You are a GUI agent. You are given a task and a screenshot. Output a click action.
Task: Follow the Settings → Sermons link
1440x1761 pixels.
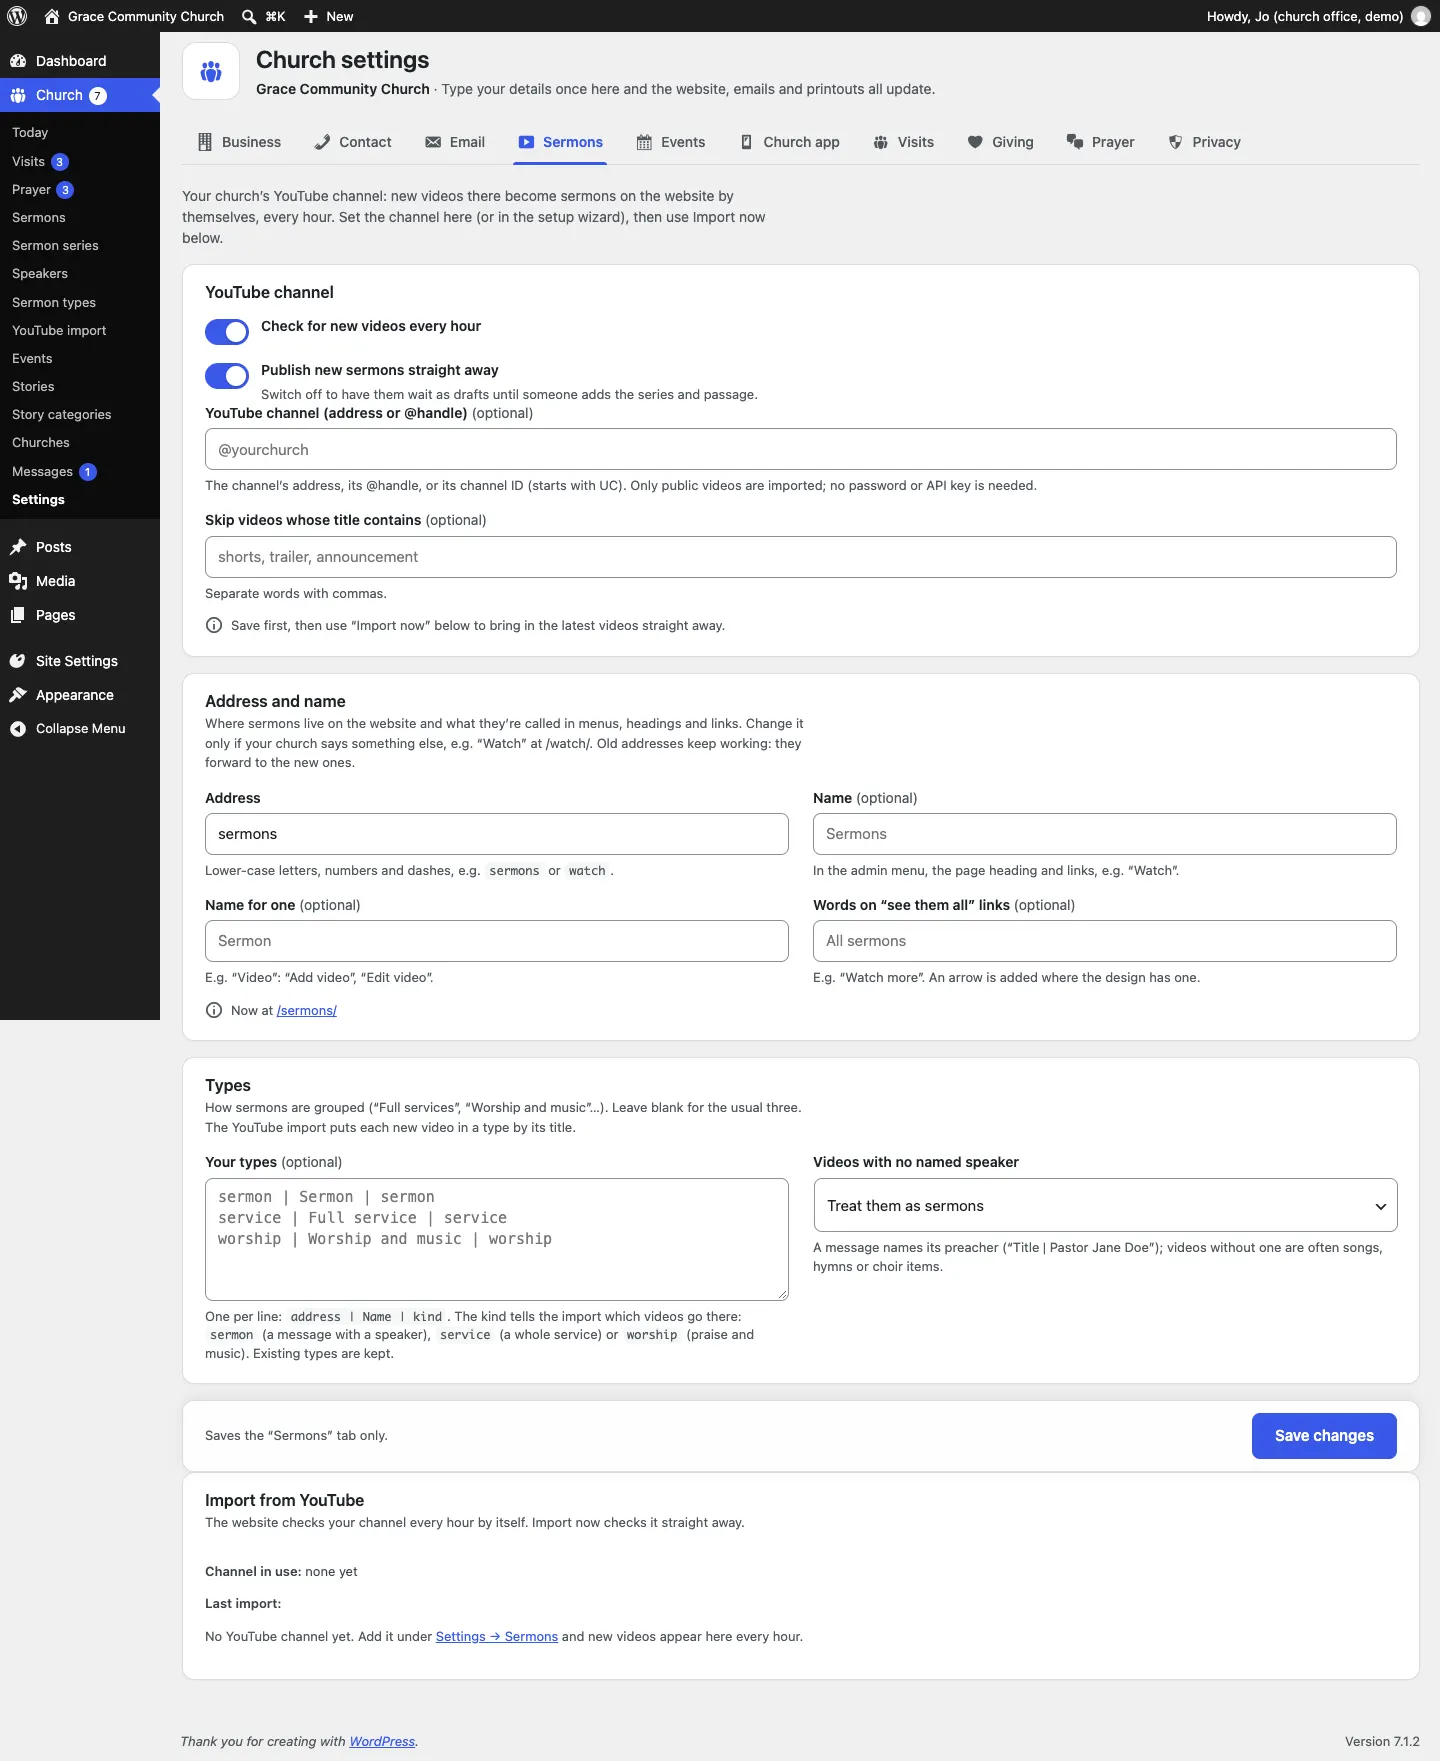coord(497,1637)
